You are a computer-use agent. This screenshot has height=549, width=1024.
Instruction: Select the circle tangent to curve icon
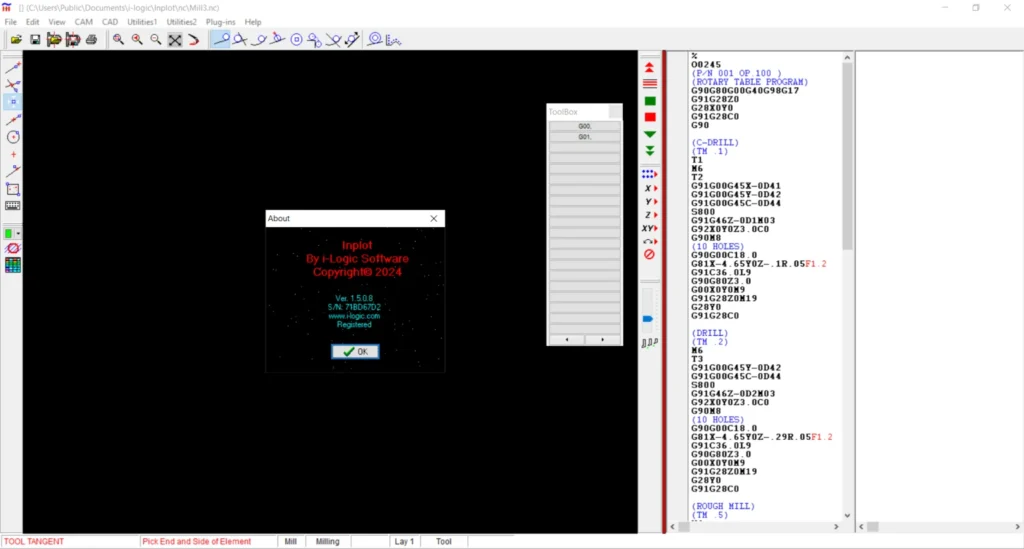pyautogui.click(x=259, y=40)
